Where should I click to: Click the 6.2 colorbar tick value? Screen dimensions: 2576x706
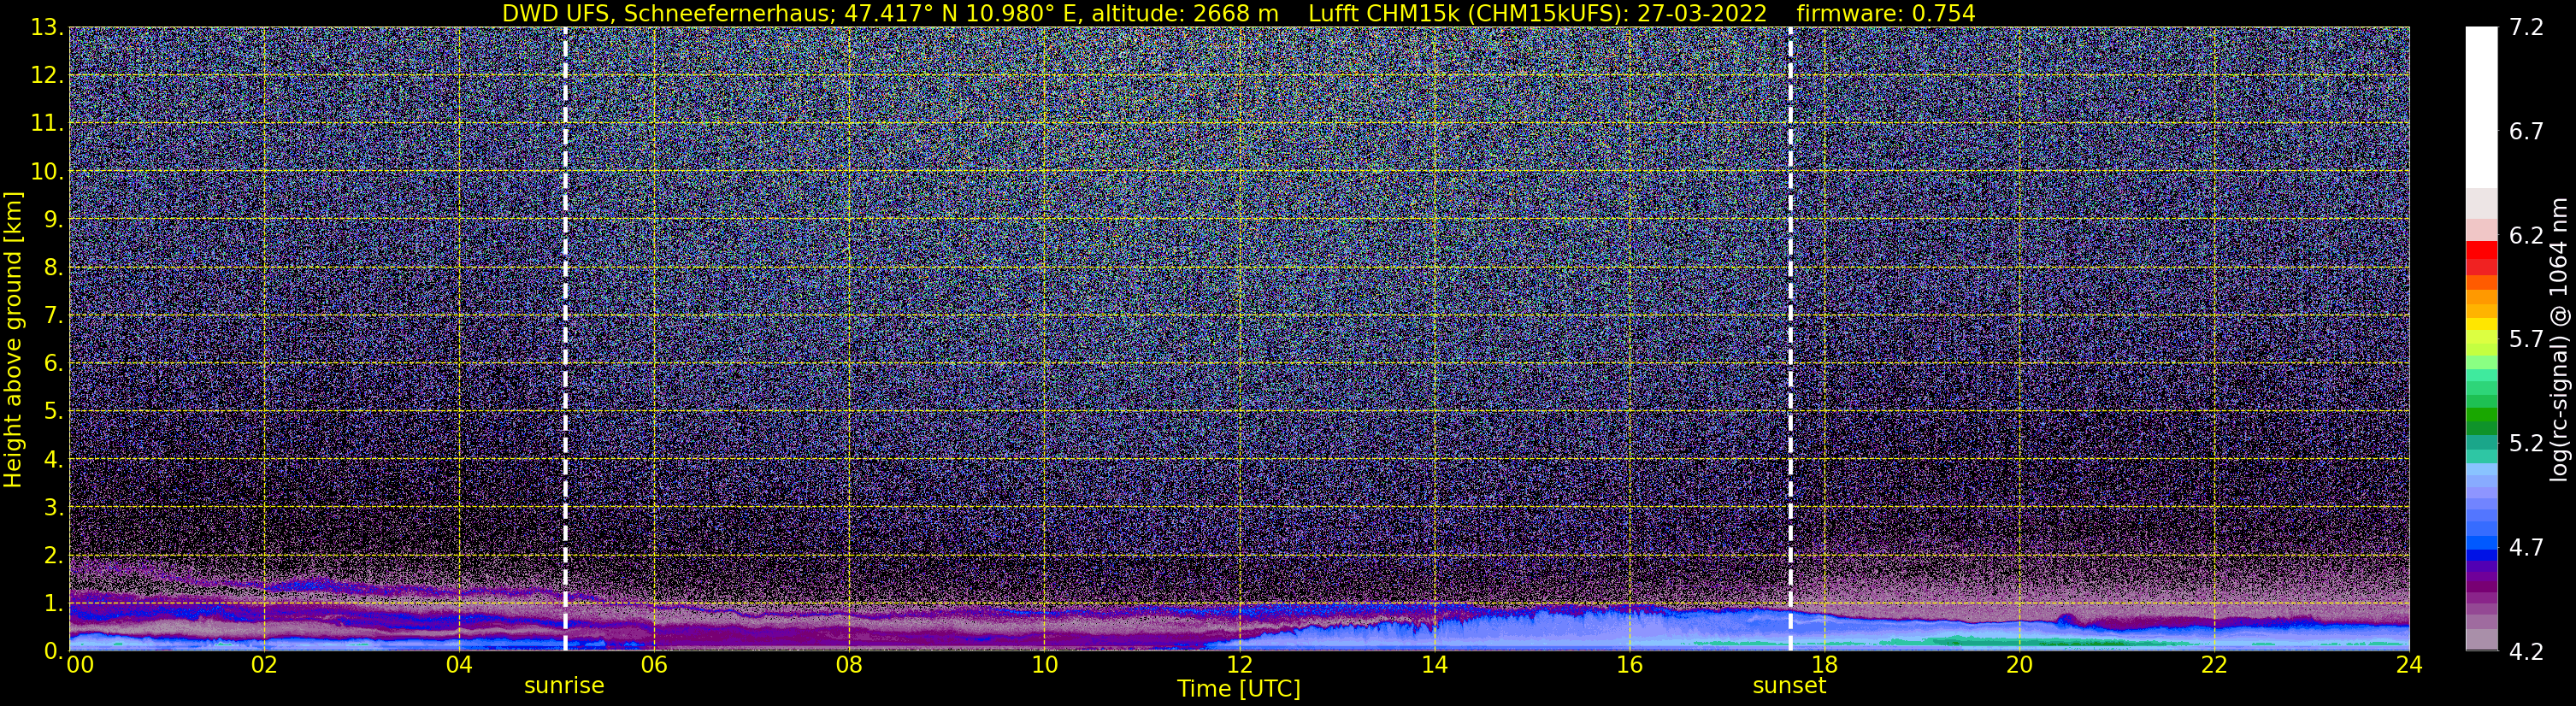click(2526, 236)
